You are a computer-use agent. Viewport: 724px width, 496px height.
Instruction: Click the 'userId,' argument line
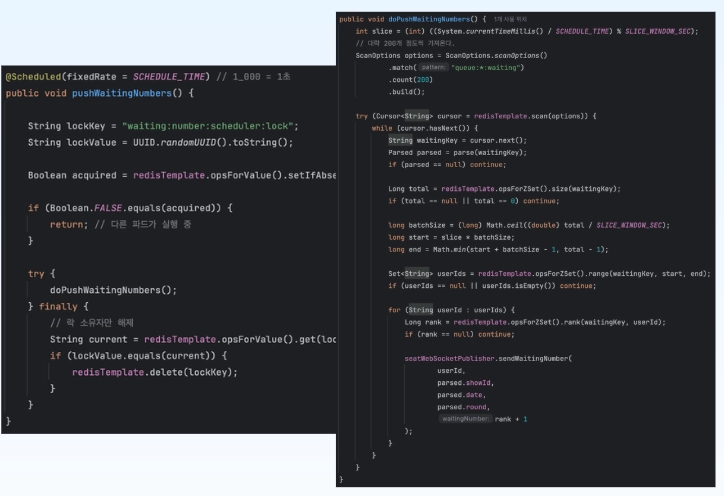pos(451,371)
